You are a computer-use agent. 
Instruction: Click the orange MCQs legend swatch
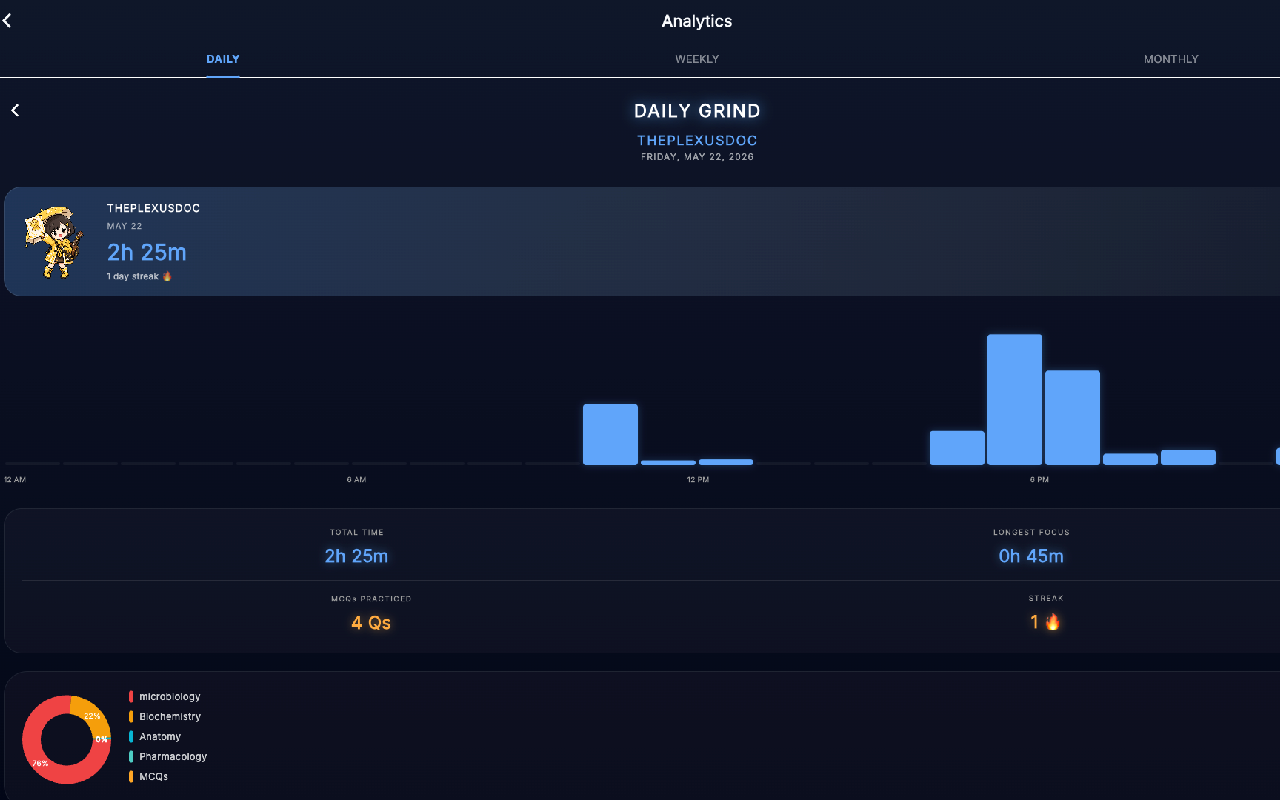[x=131, y=776]
